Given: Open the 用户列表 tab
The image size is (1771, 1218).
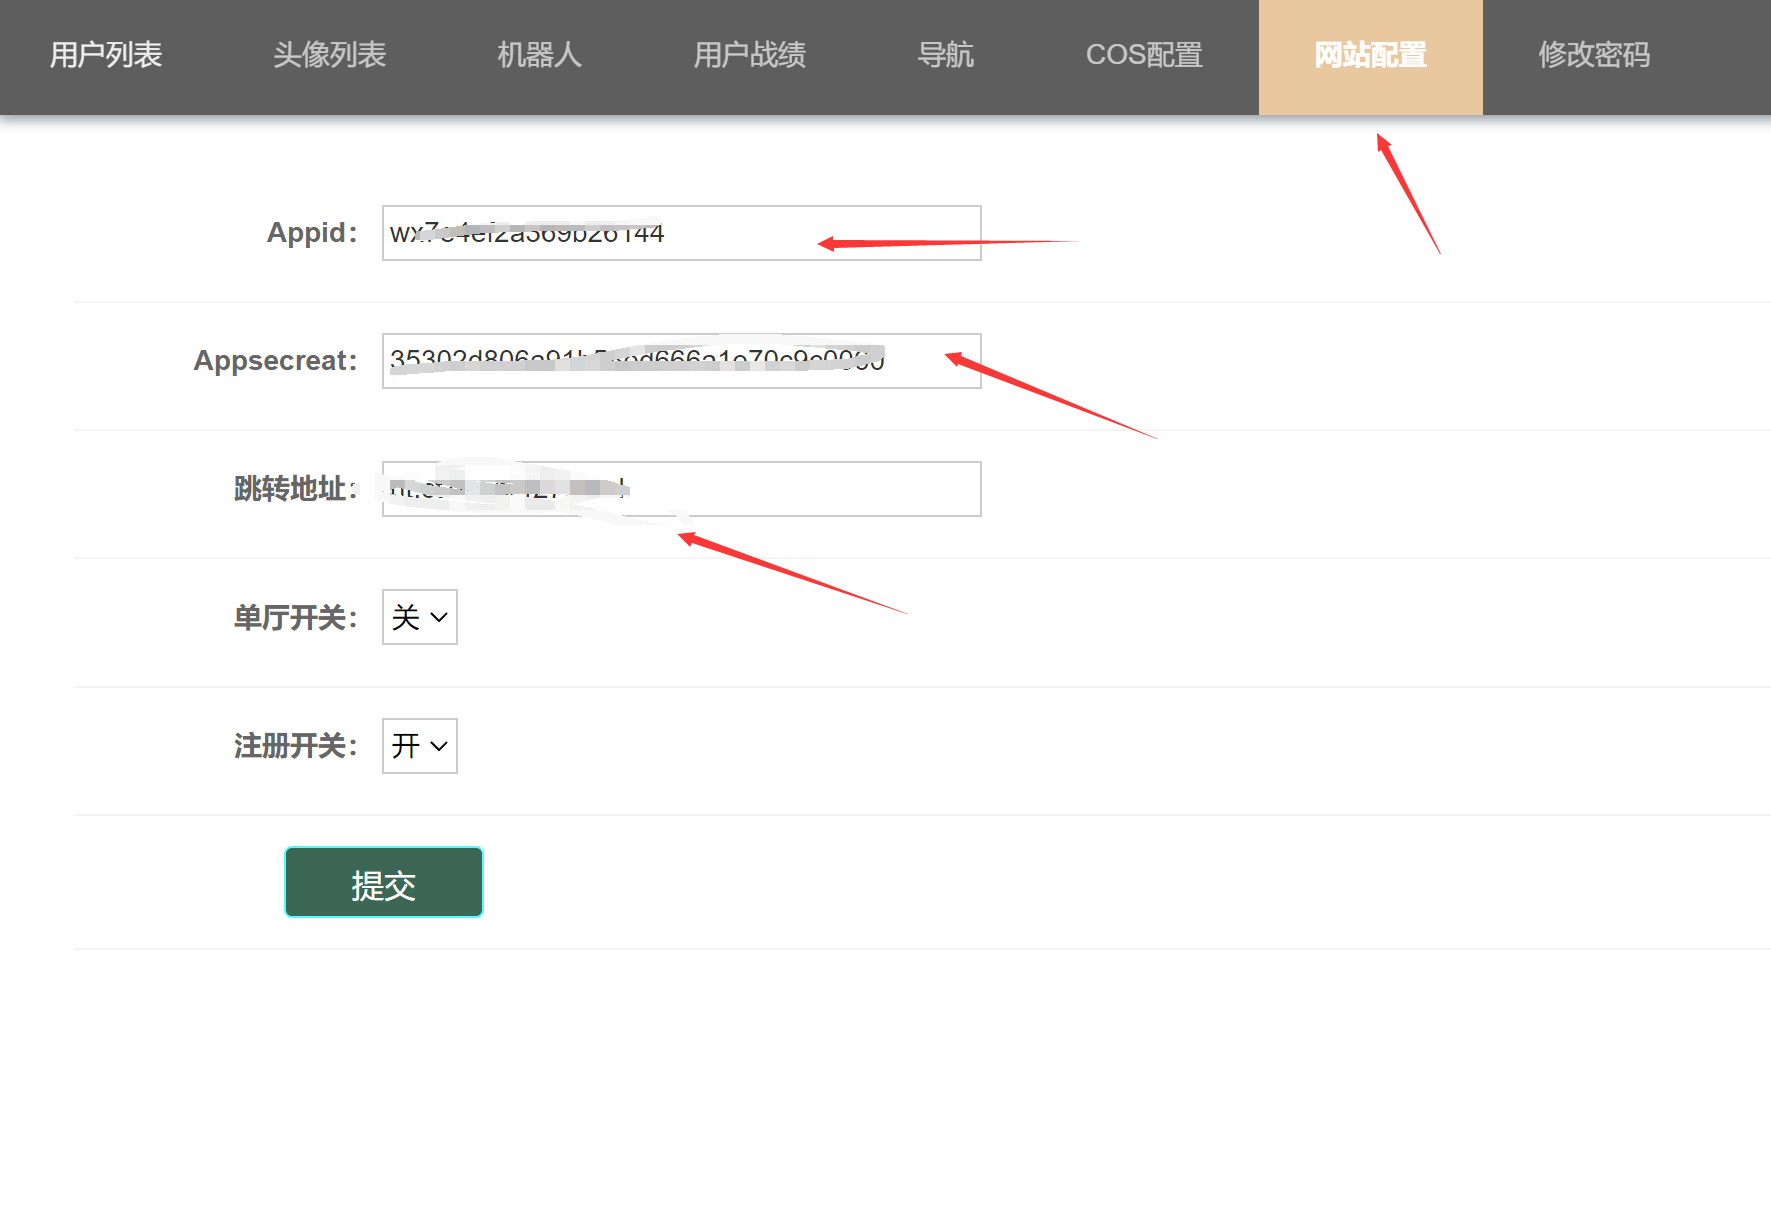Looking at the screenshot, I should [x=106, y=55].
